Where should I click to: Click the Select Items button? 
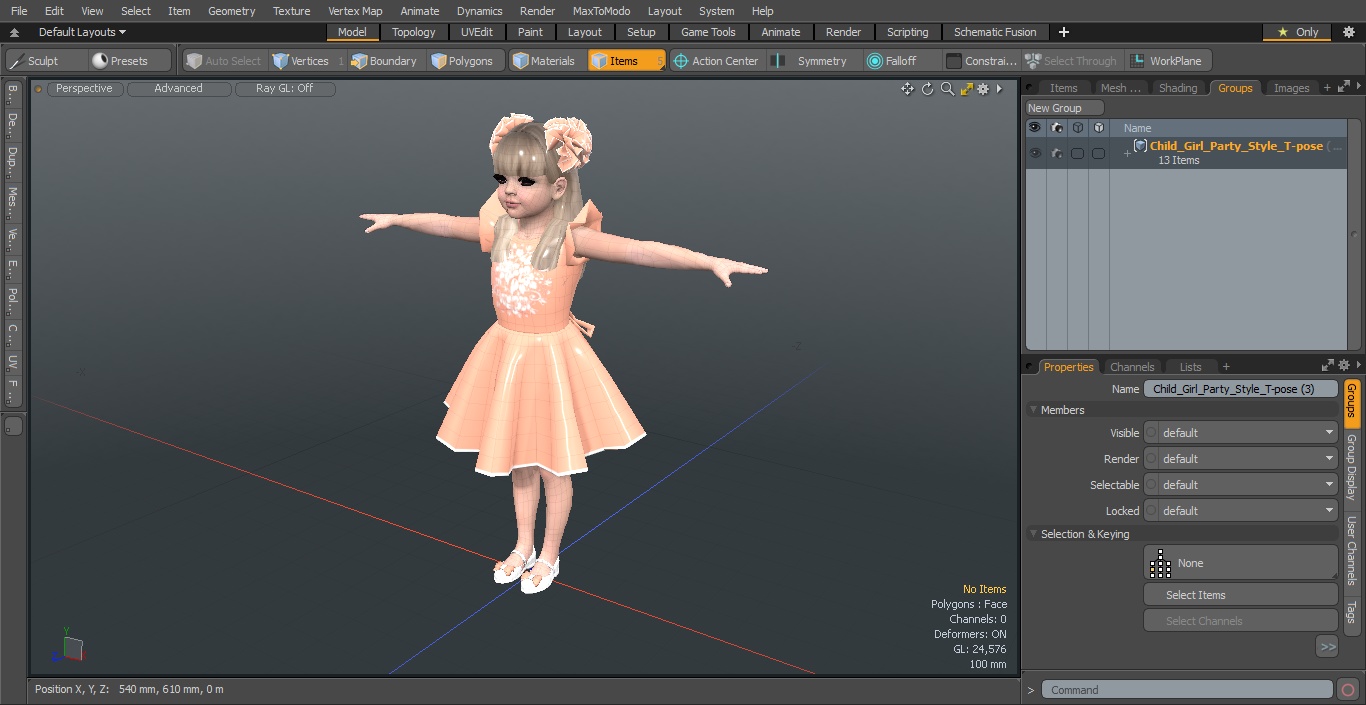(1240, 595)
